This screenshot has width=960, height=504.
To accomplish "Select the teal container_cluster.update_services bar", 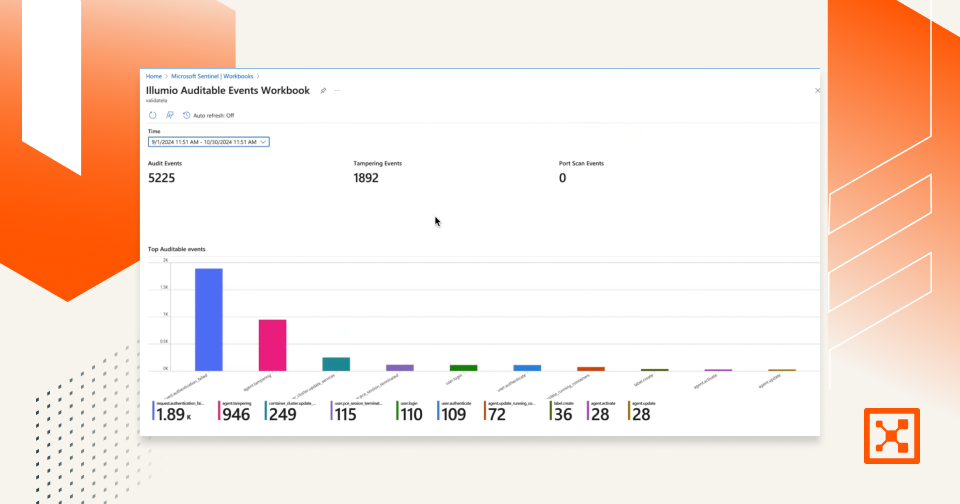I will (x=336, y=364).
